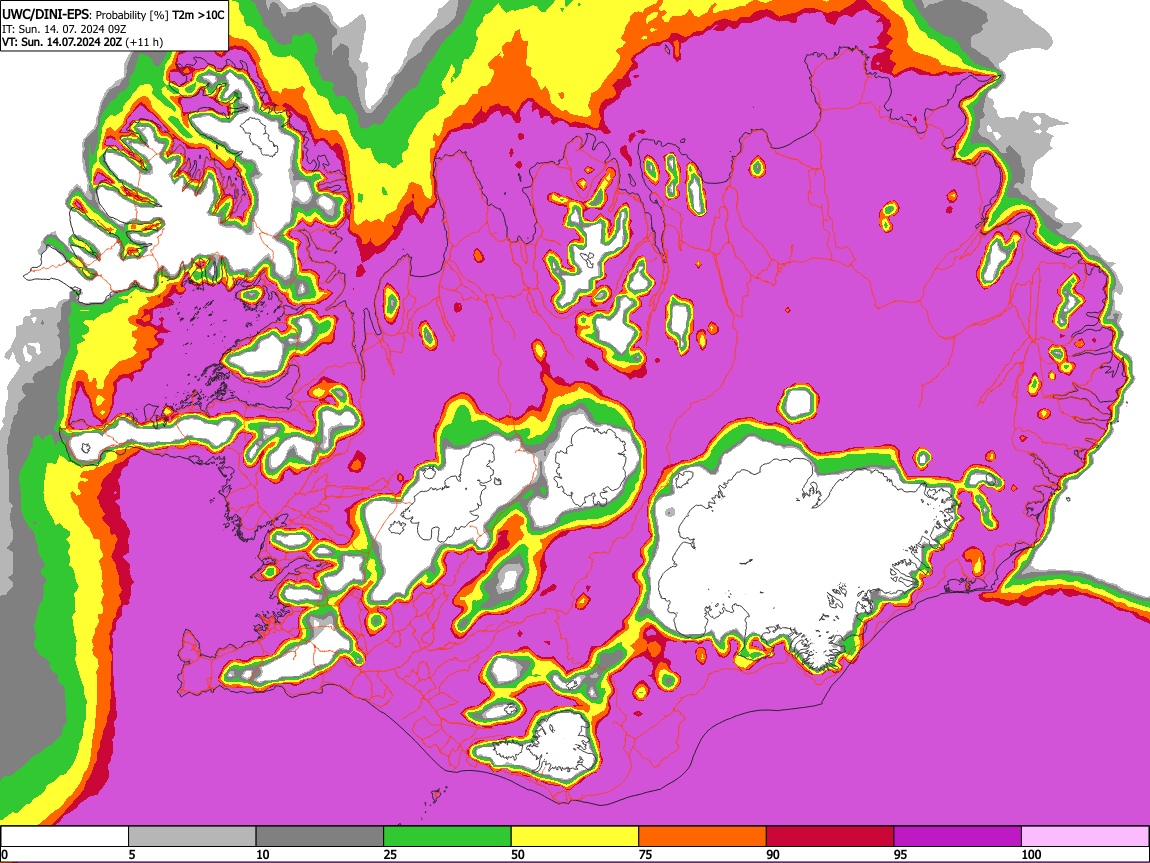This screenshot has height=863, width=1150.
Task: Click the legend value '50'
Action: click(518, 854)
